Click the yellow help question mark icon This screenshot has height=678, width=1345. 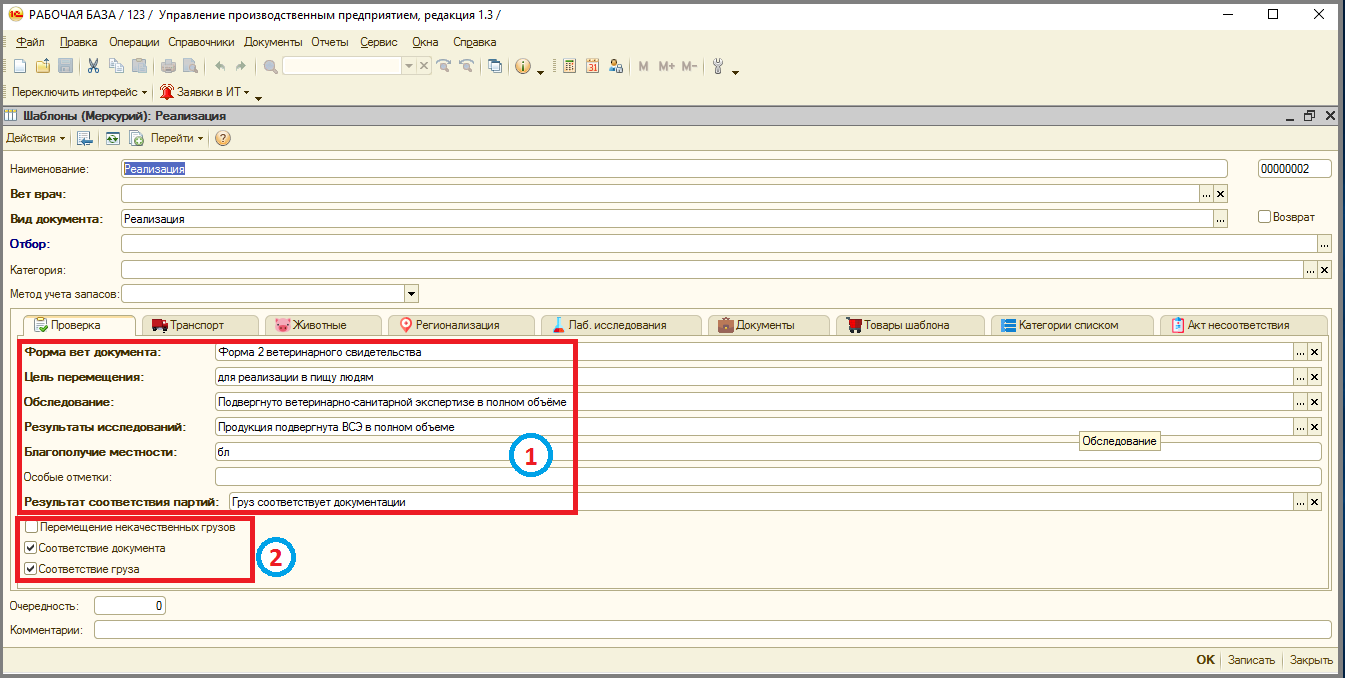coord(222,138)
